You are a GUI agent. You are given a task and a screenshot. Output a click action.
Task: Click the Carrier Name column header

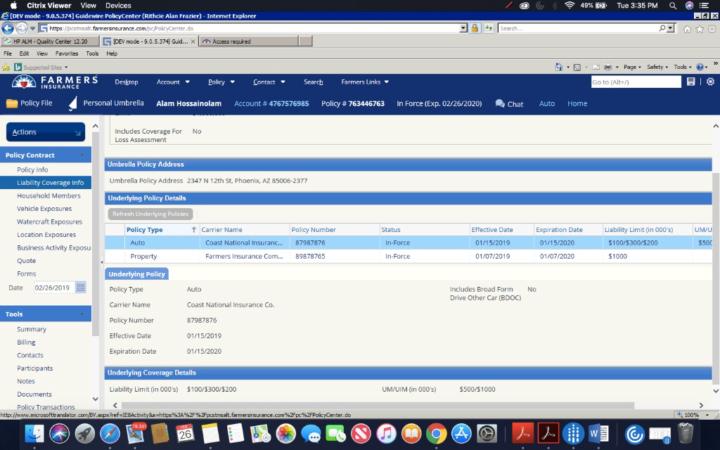222,230
